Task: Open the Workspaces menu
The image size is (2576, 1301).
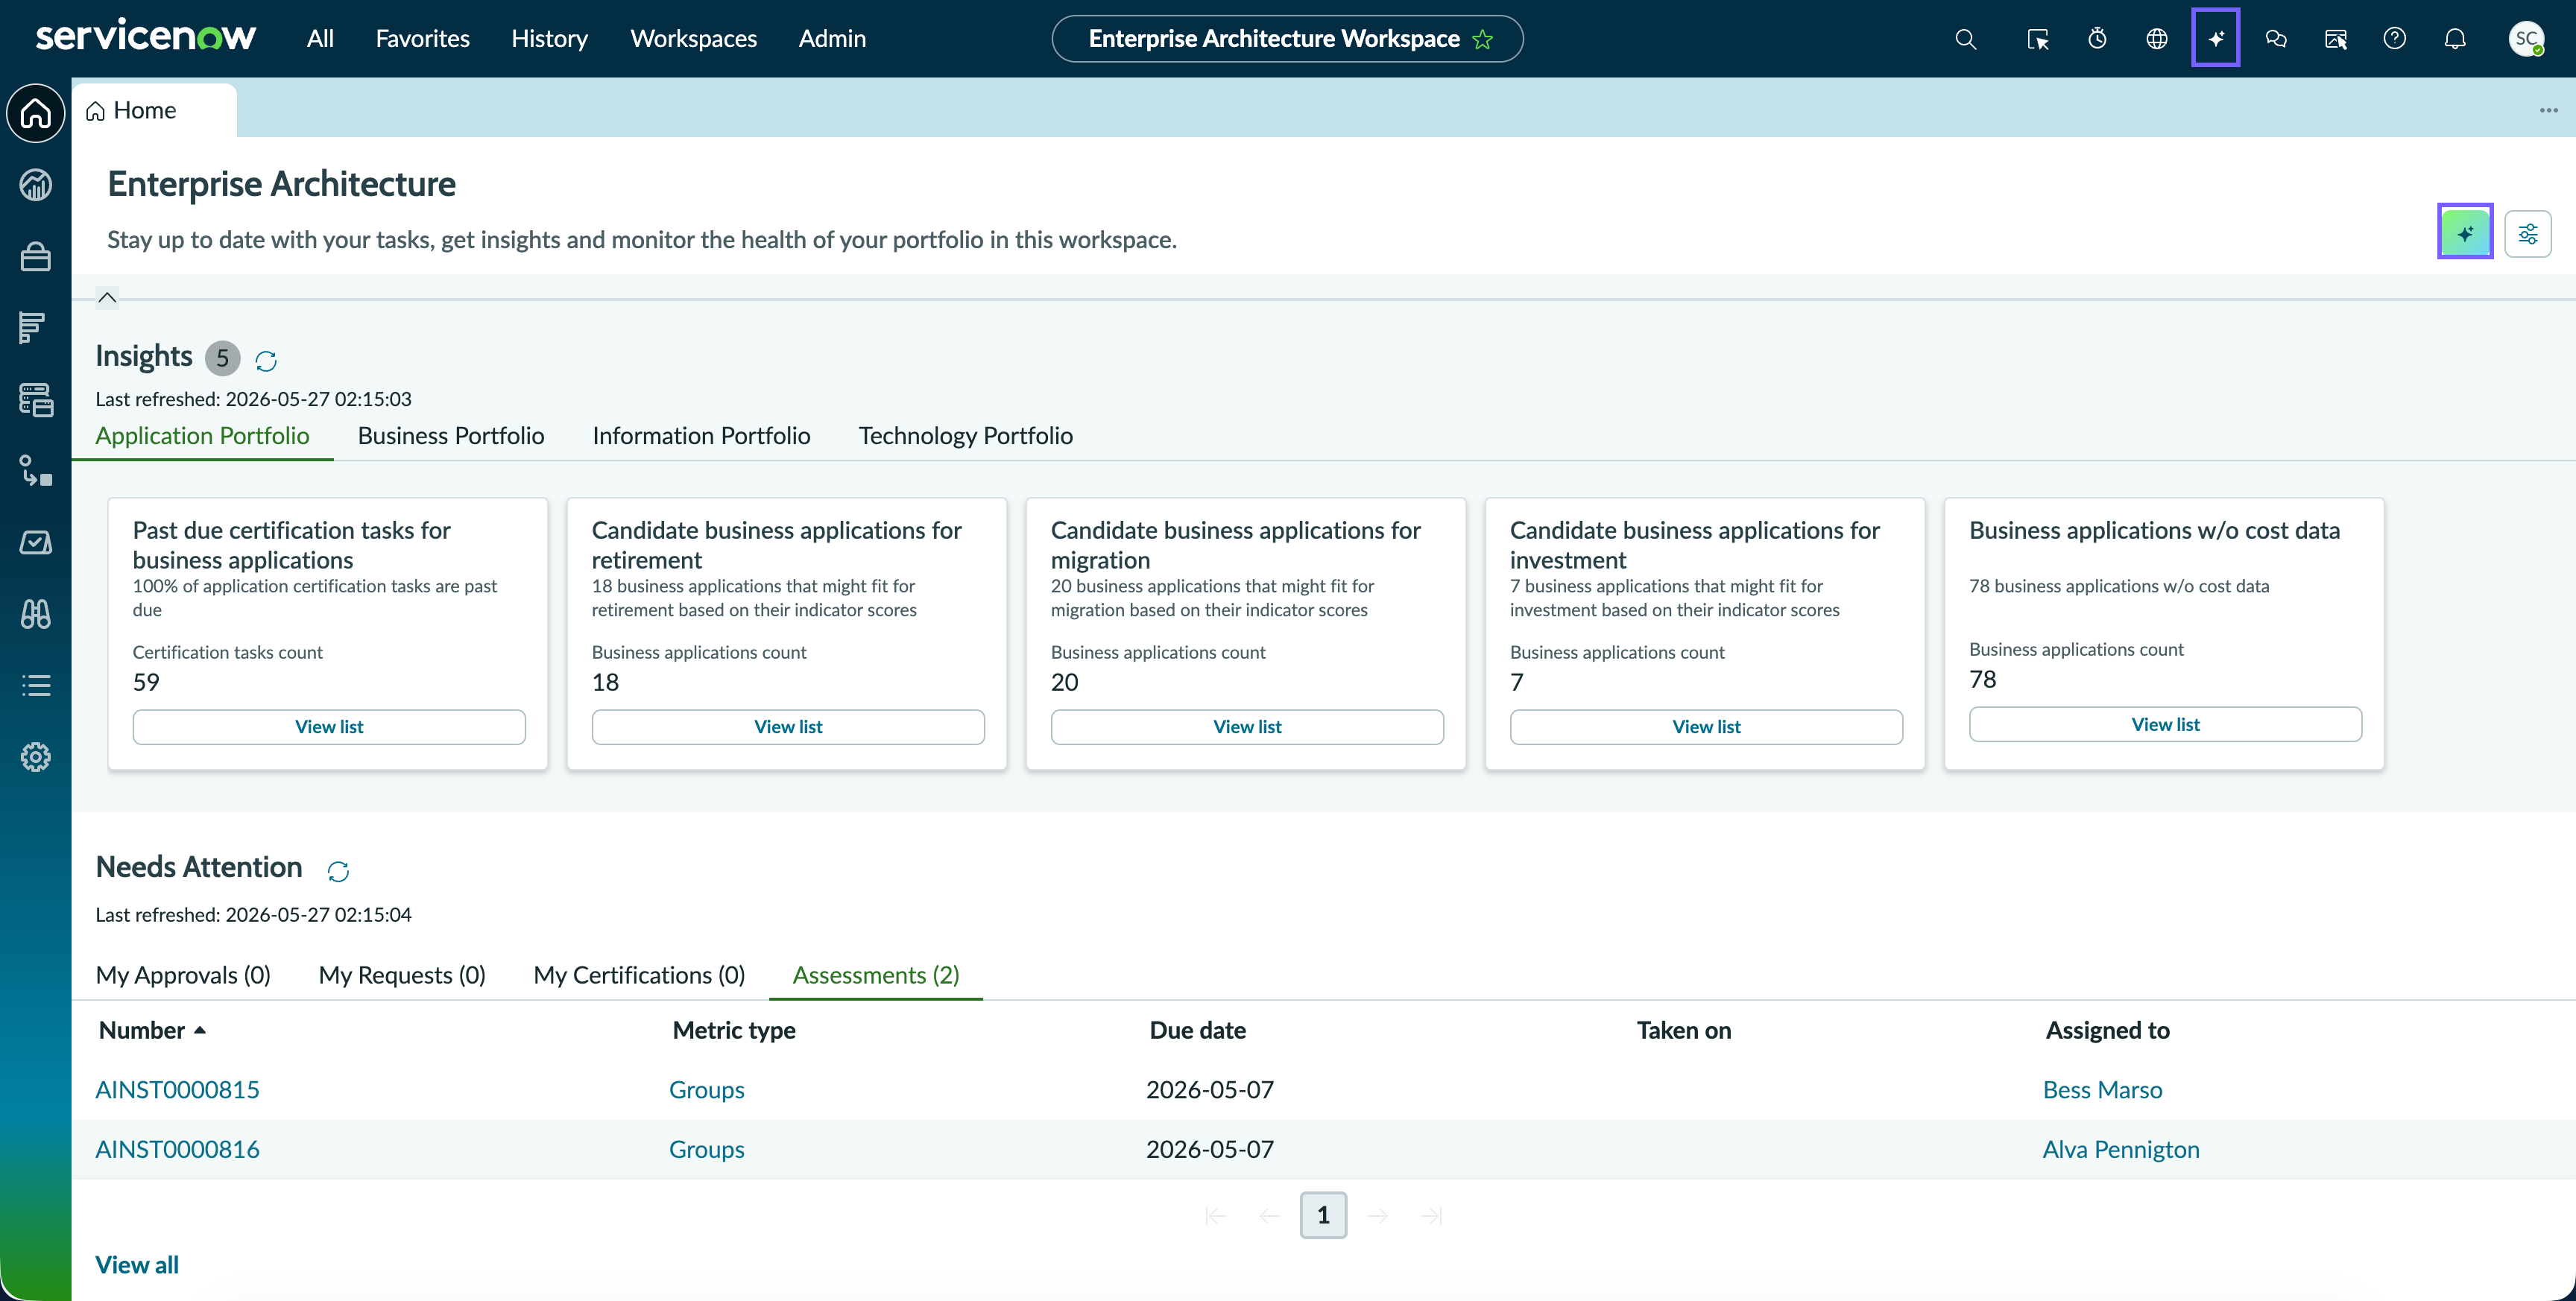Action: [693, 39]
